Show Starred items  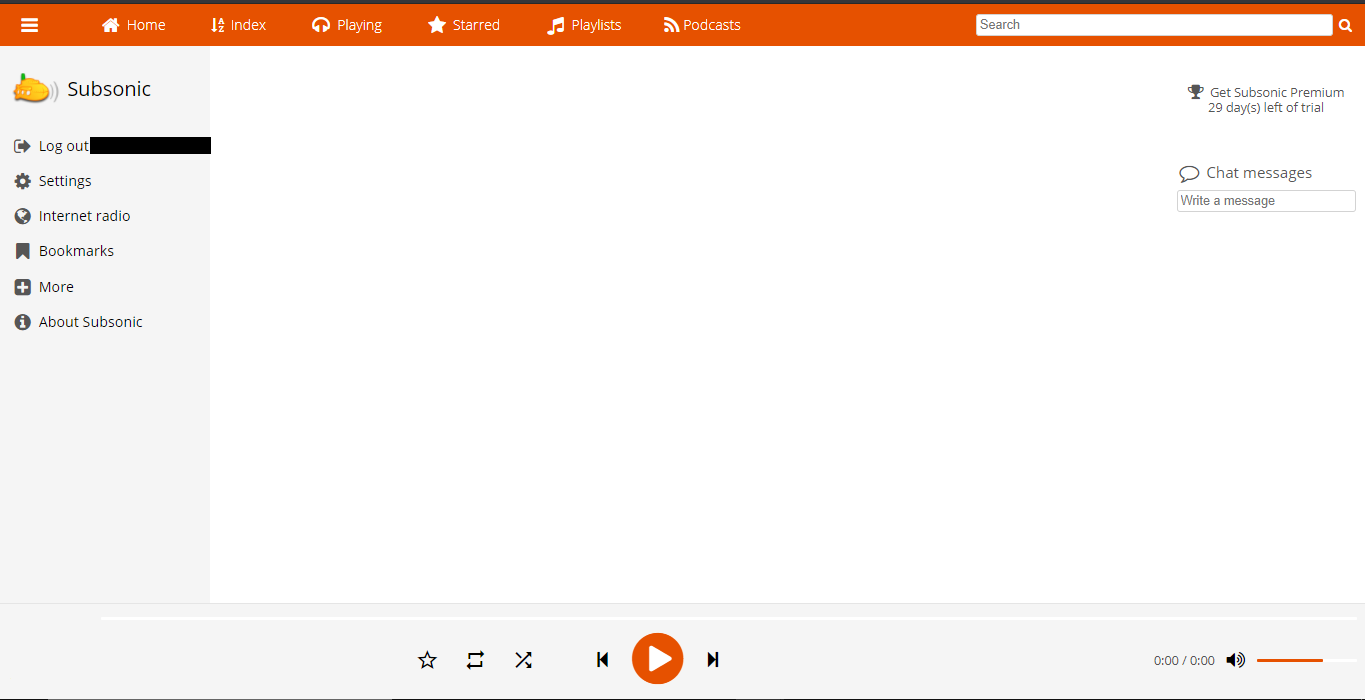(464, 25)
